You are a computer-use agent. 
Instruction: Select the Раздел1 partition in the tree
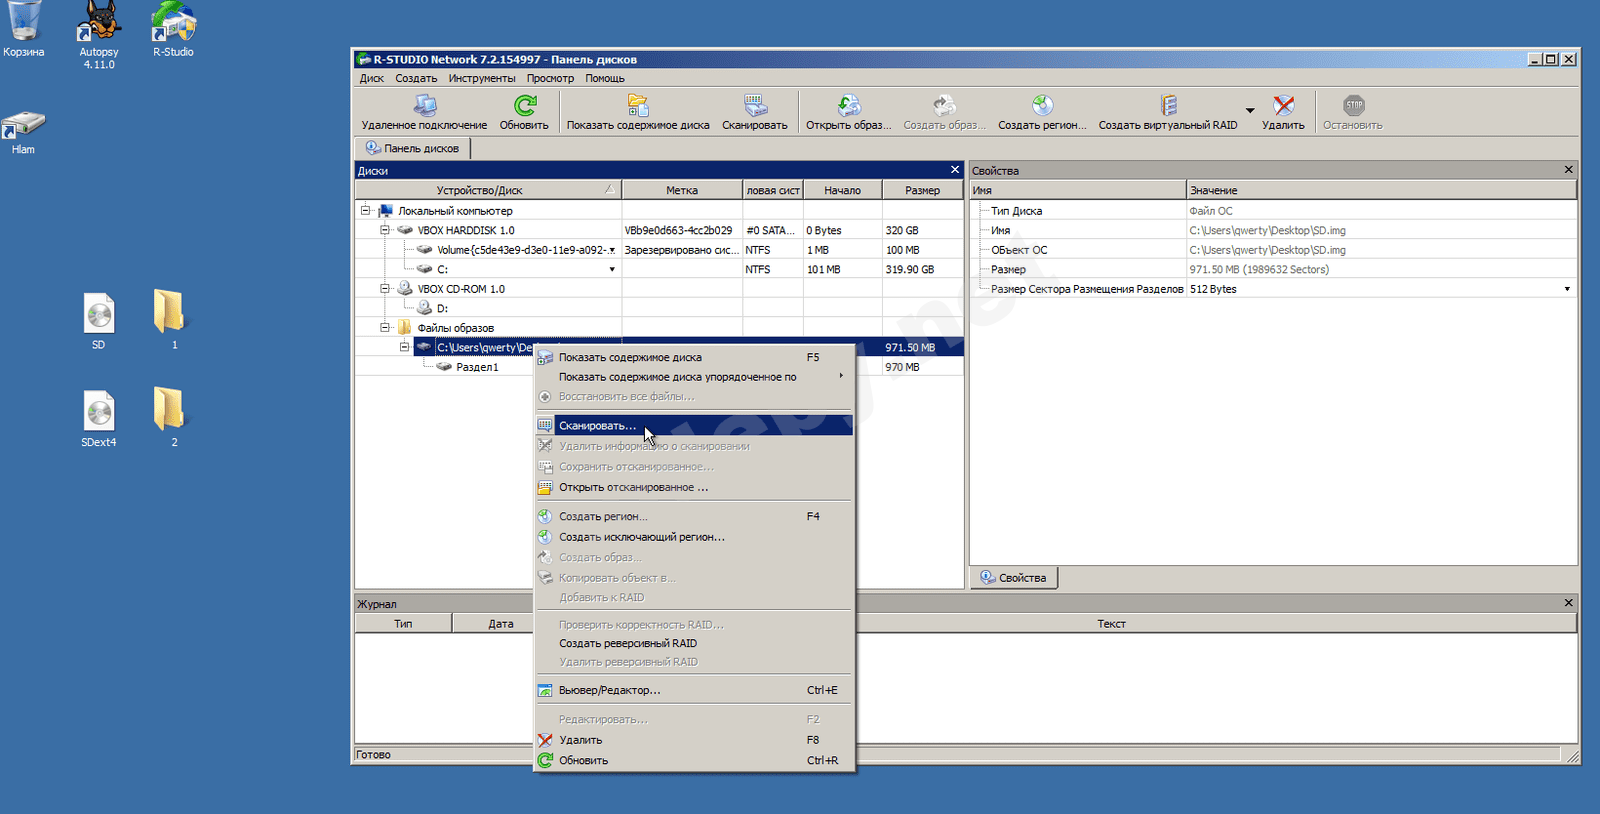pos(477,367)
